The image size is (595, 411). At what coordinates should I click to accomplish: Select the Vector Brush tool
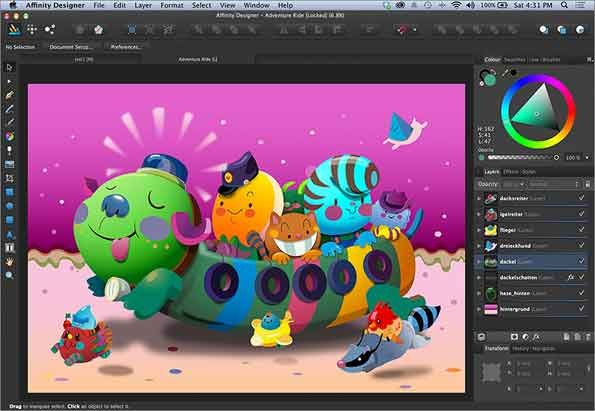coord(9,122)
